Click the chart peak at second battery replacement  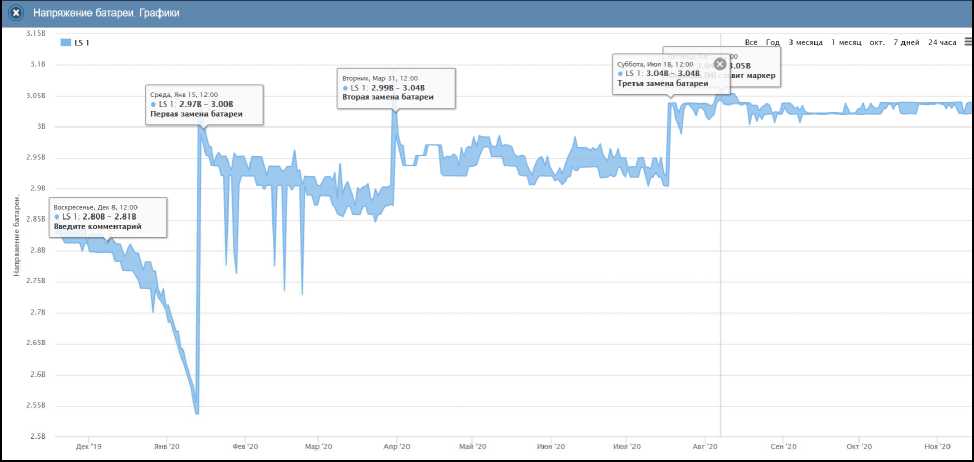[394, 111]
